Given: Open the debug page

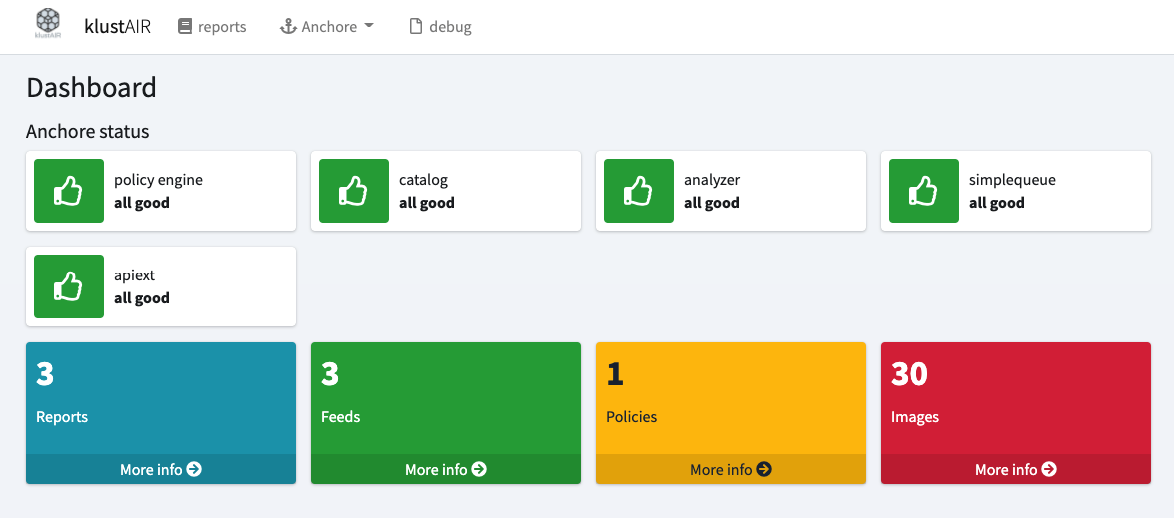Looking at the screenshot, I should pyautogui.click(x=440, y=26).
